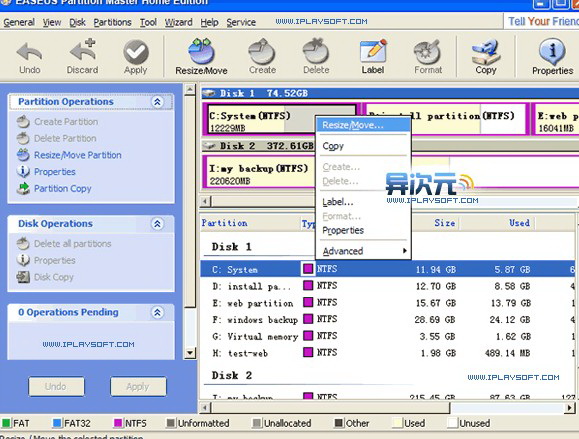Viewport: 579px width, 439px height.
Task: Click the Partition column header
Action: pos(250,223)
